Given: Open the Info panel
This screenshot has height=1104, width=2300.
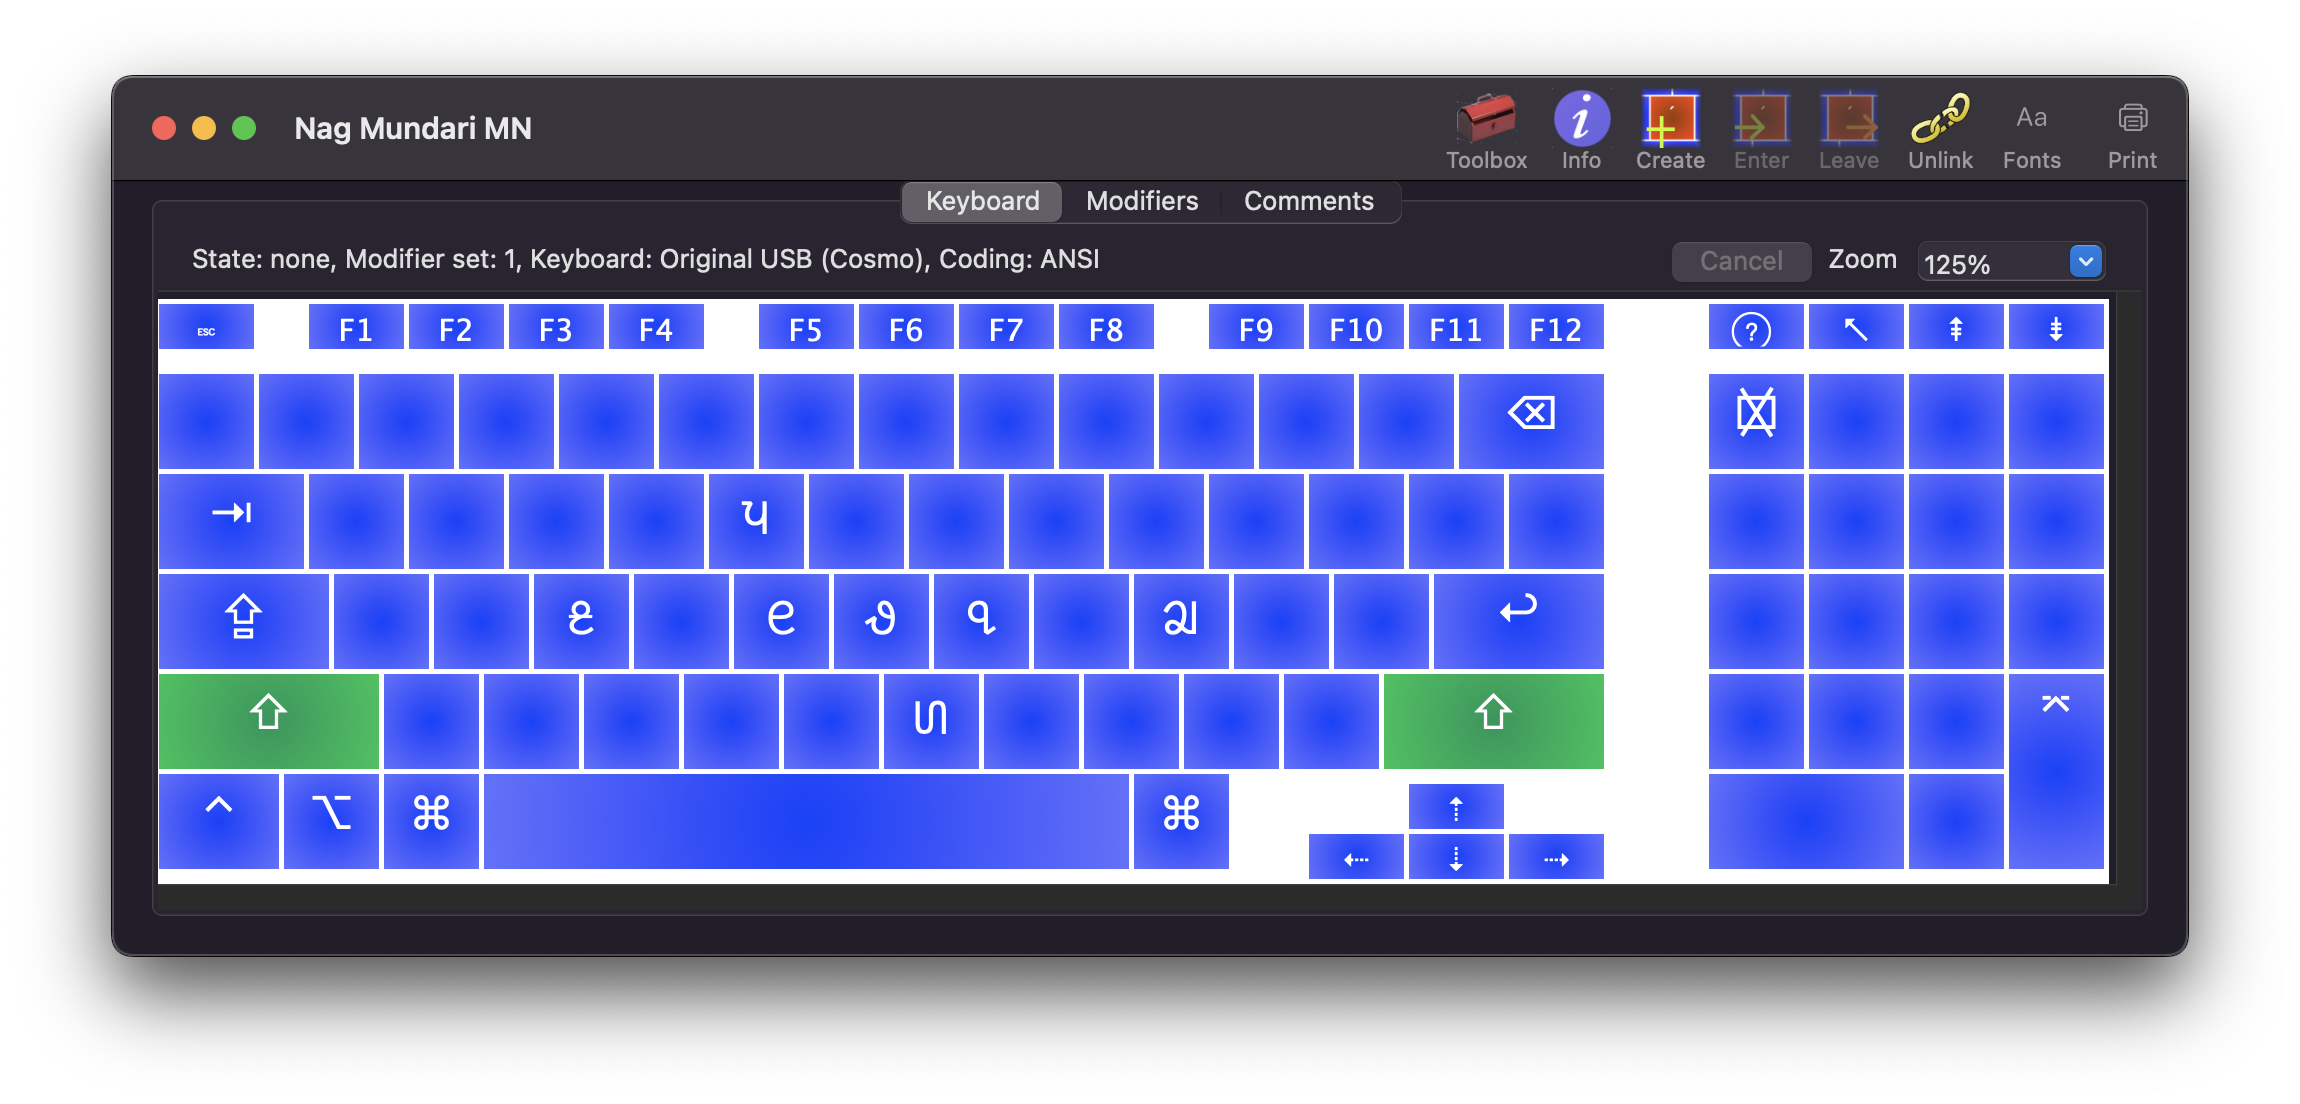Looking at the screenshot, I should pos(1583,128).
